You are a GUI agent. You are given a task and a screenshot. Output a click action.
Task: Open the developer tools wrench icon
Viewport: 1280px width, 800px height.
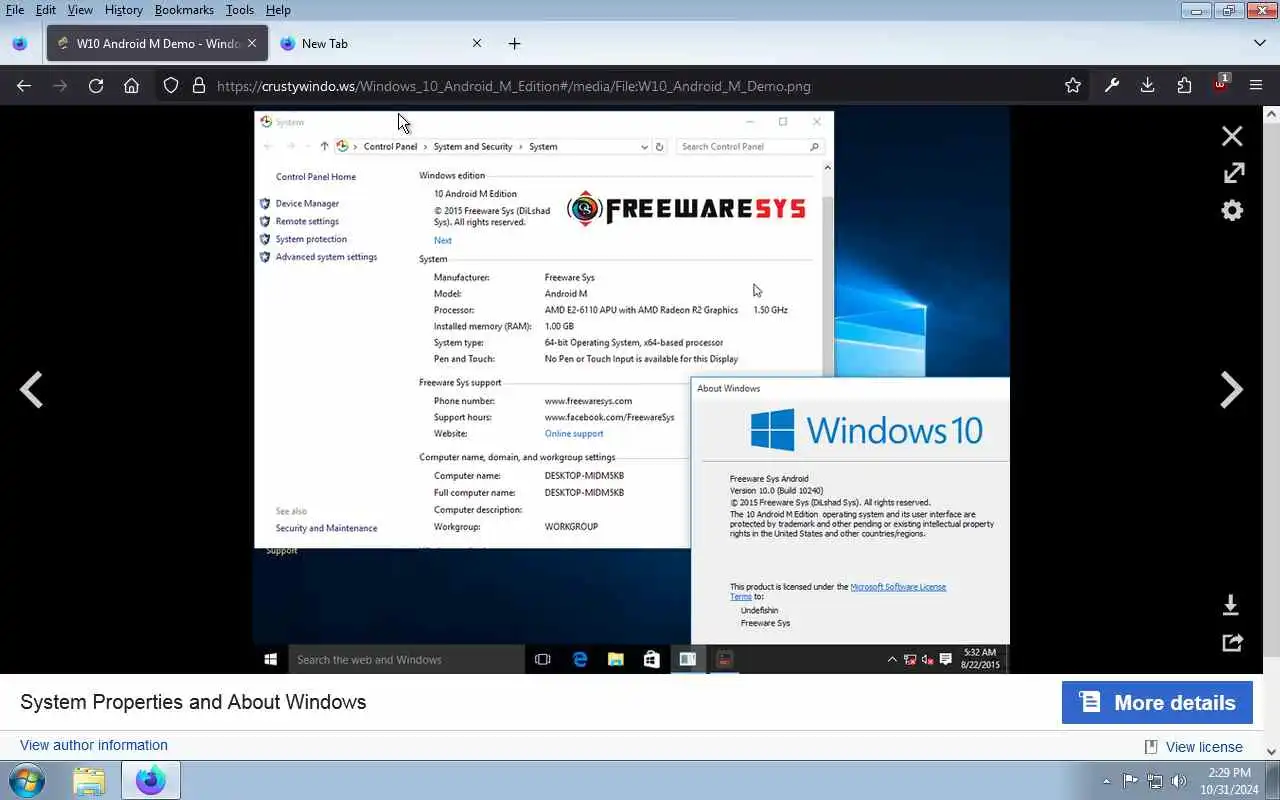(1112, 86)
